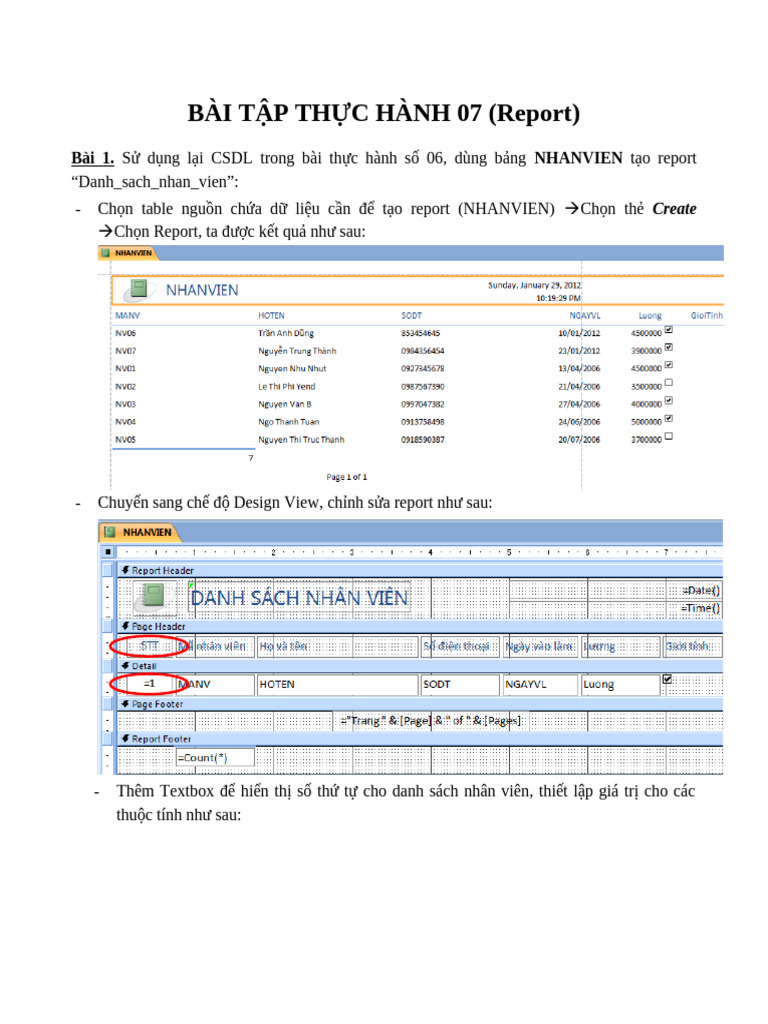This screenshot has width=768, height=1024.
Task: Click the NGAYVL column header in the report
Action: 584,315
